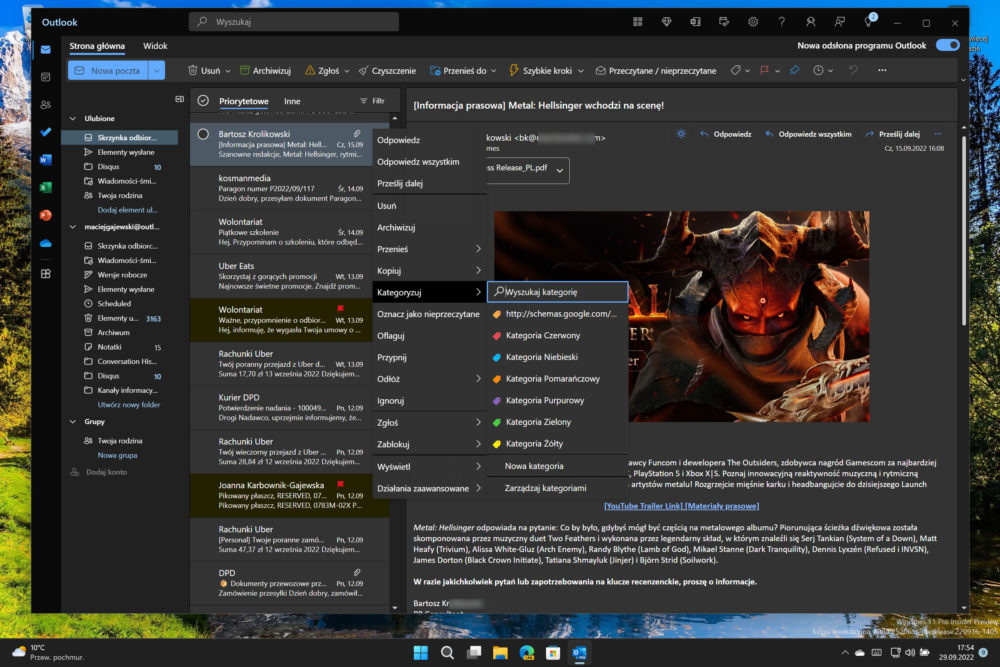Collapse the Ulubione folder section
The height and width of the screenshot is (667, 1000).
click(x=73, y=119)
